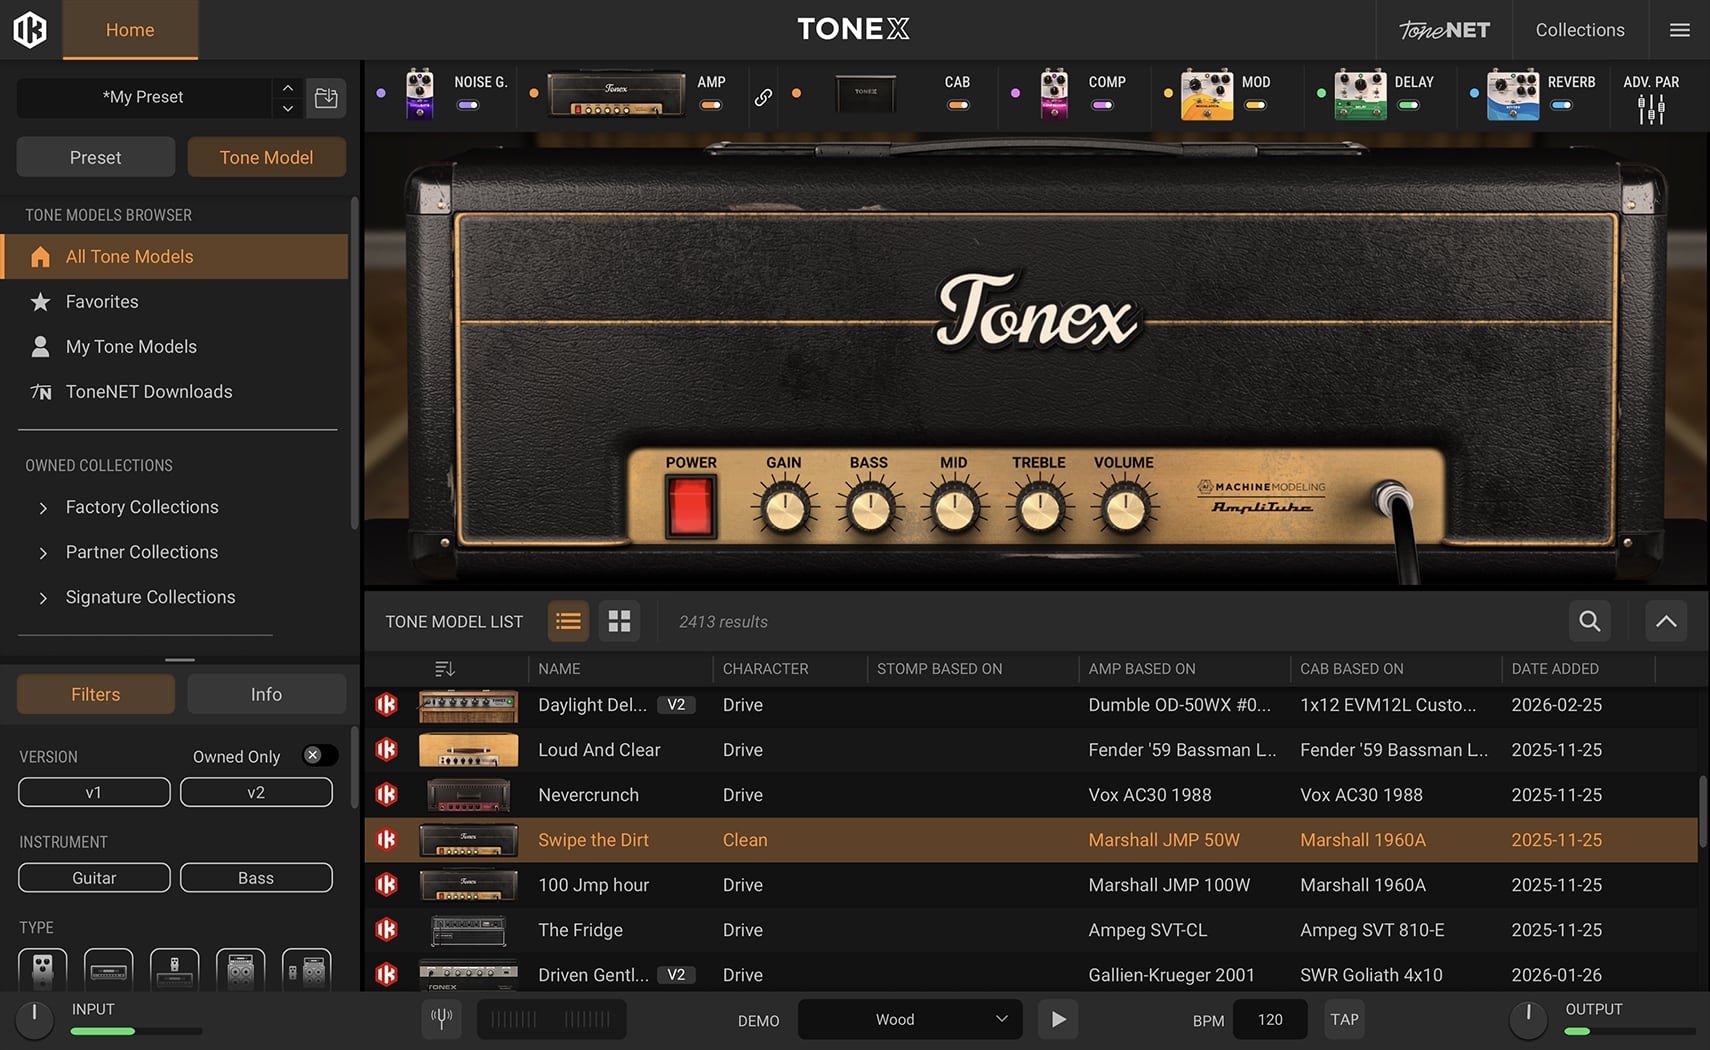Select the Noise Gate pedal icon
The width and height of the screenshot is (1710, 1050).
click(420, 94)
